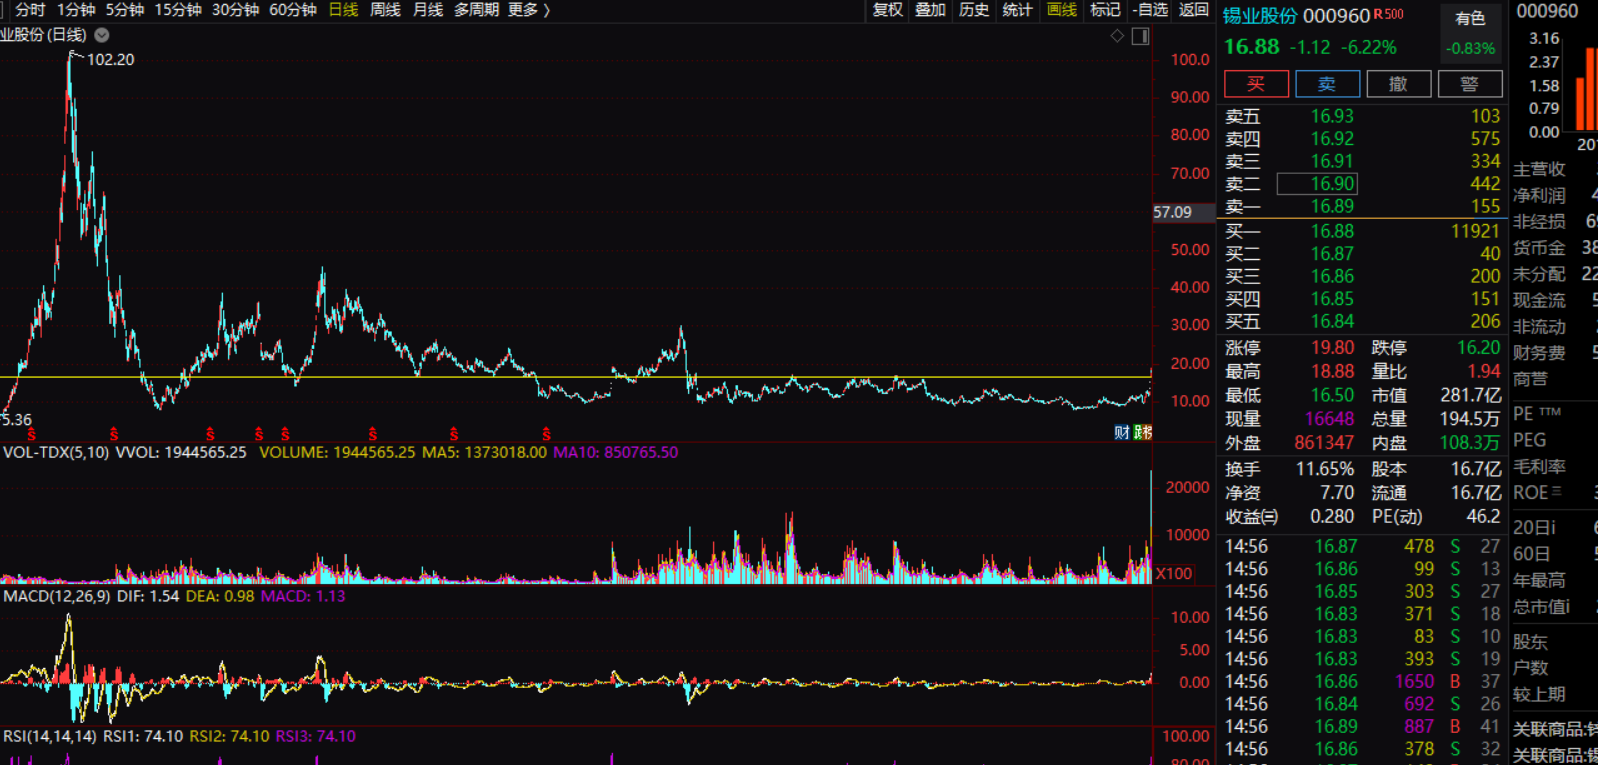
Task: Open the 复权 adjustment options
Action: coord(888,10)
